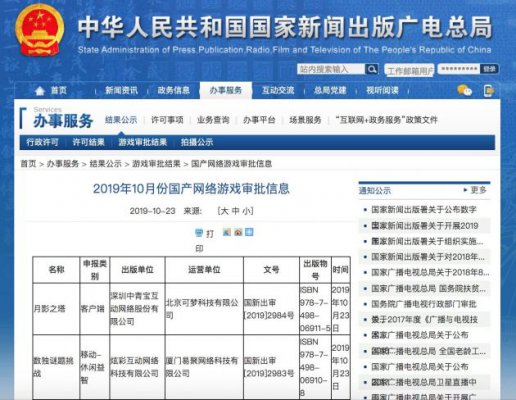Open 拍摄公示 in the blue bar
The height and width of the screenshot is (400, 516).
(x=197, y=142)
